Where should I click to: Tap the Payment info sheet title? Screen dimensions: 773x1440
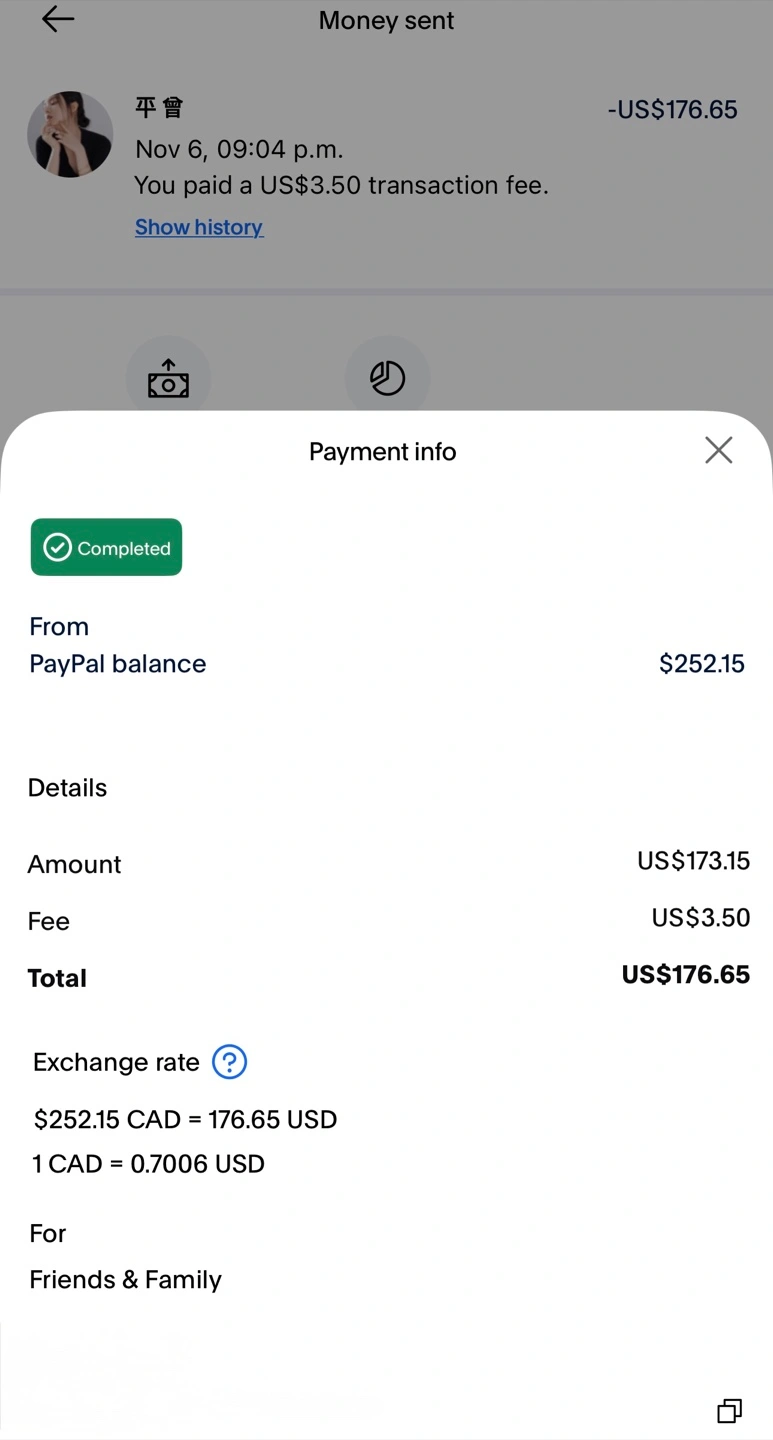point(382,452)
